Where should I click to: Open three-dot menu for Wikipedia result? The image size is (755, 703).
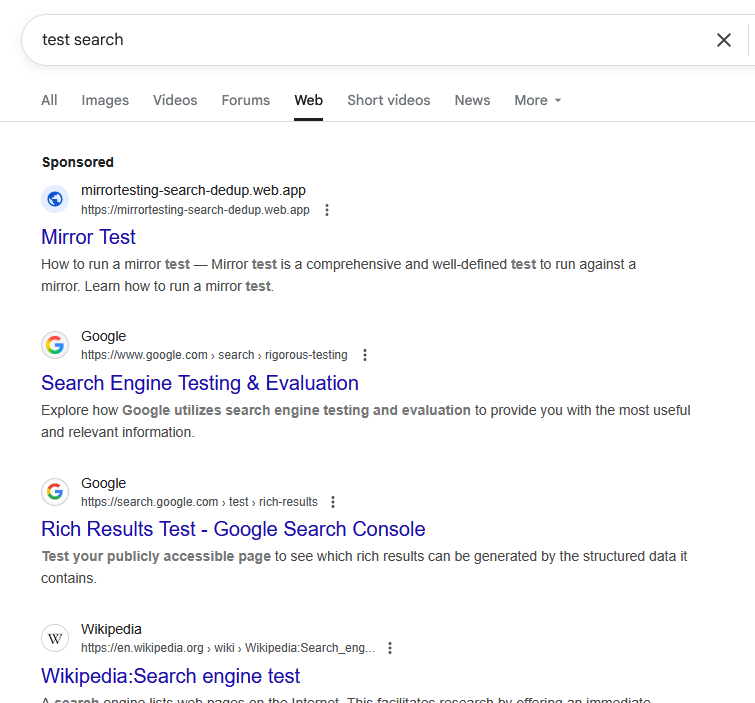coord(390,648)
